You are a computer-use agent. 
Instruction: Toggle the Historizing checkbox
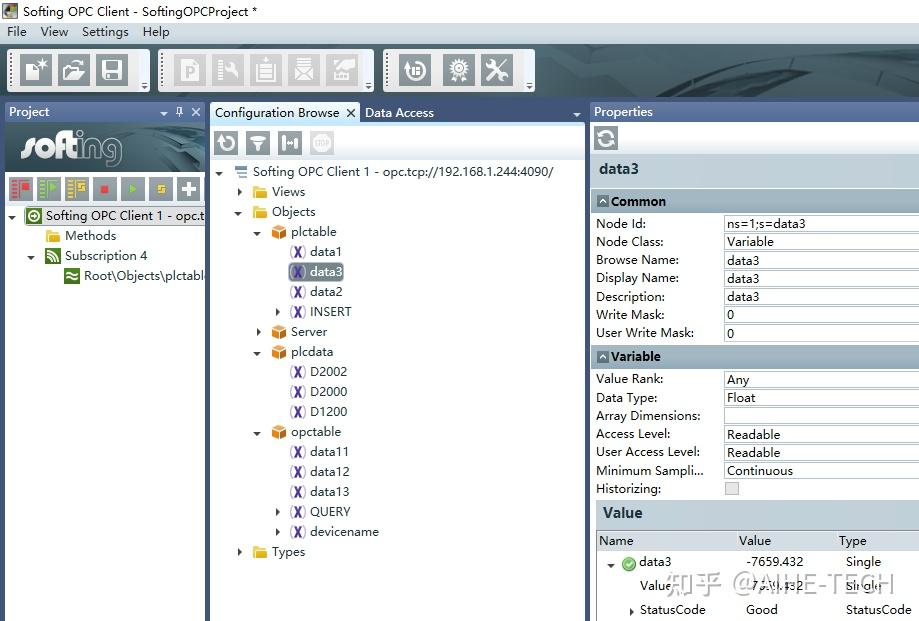coord(731,489)
